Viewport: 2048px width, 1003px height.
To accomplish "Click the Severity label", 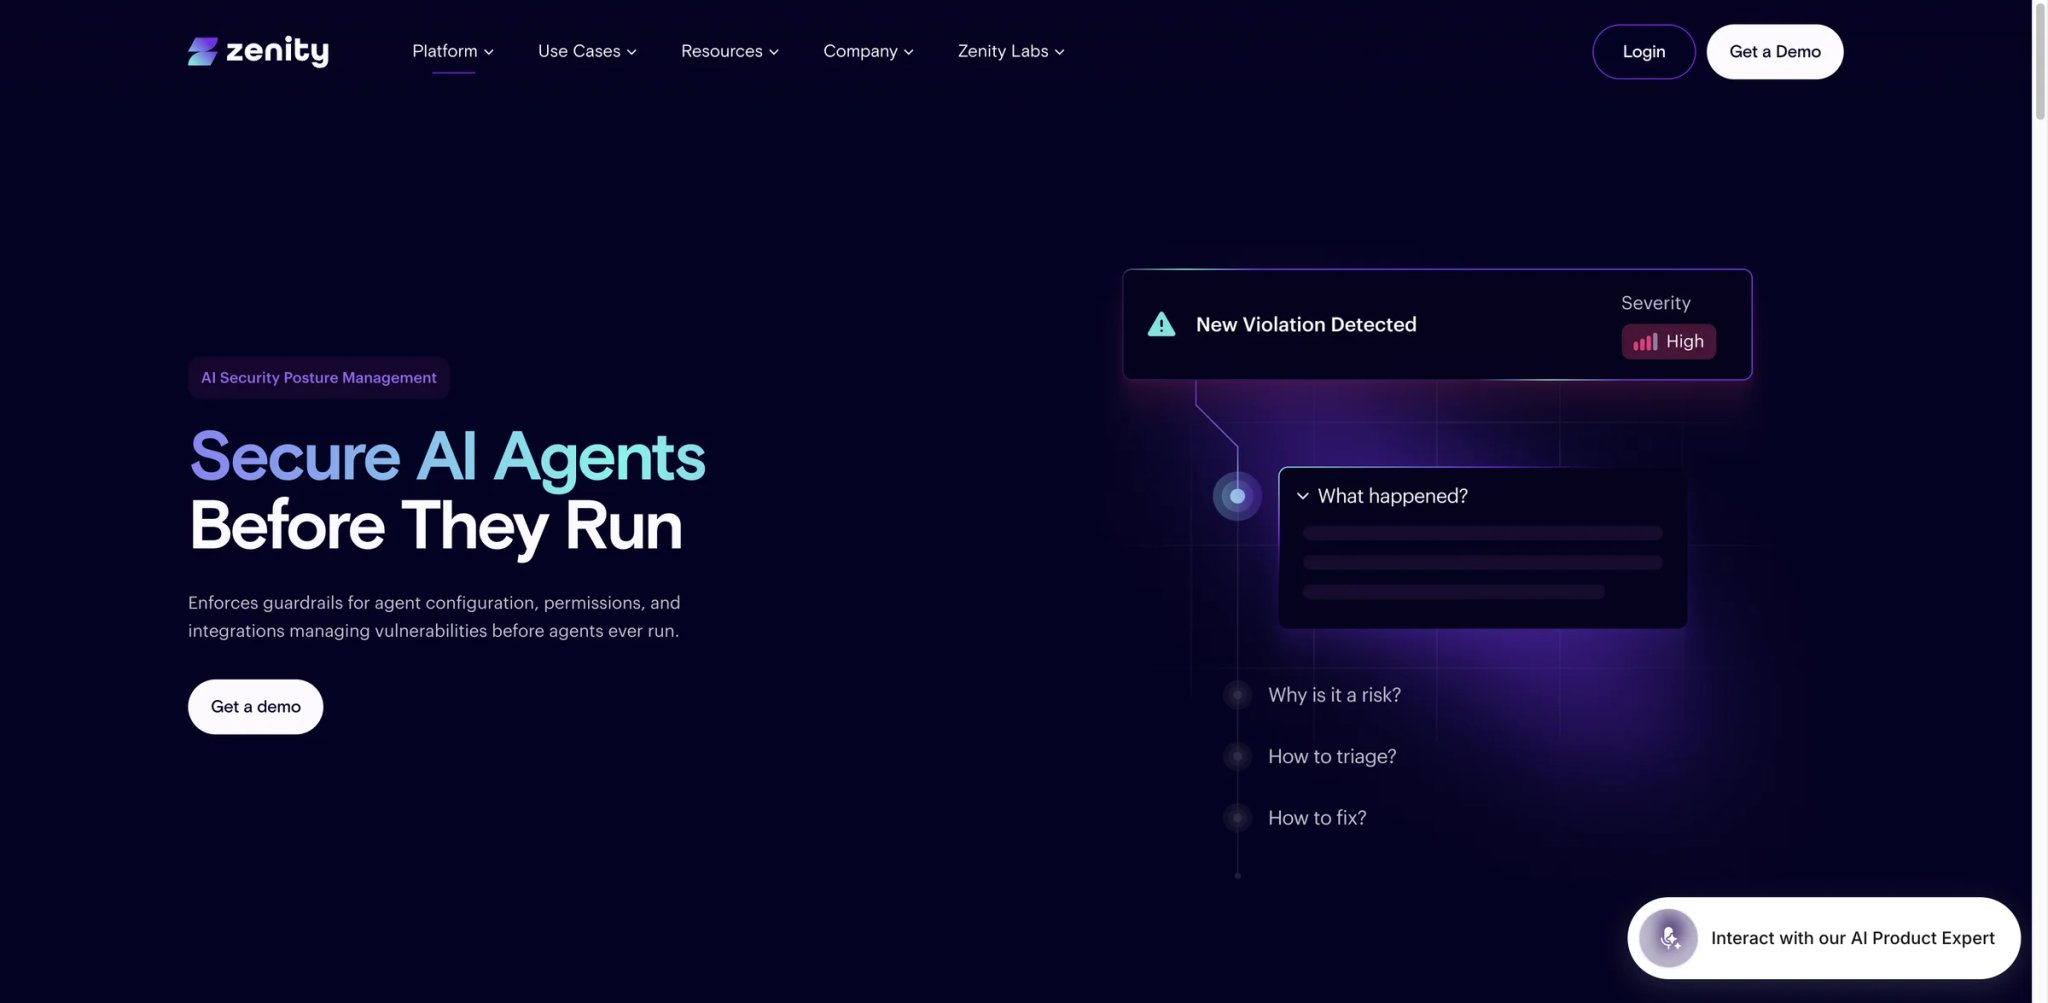I will [1655, 303].
